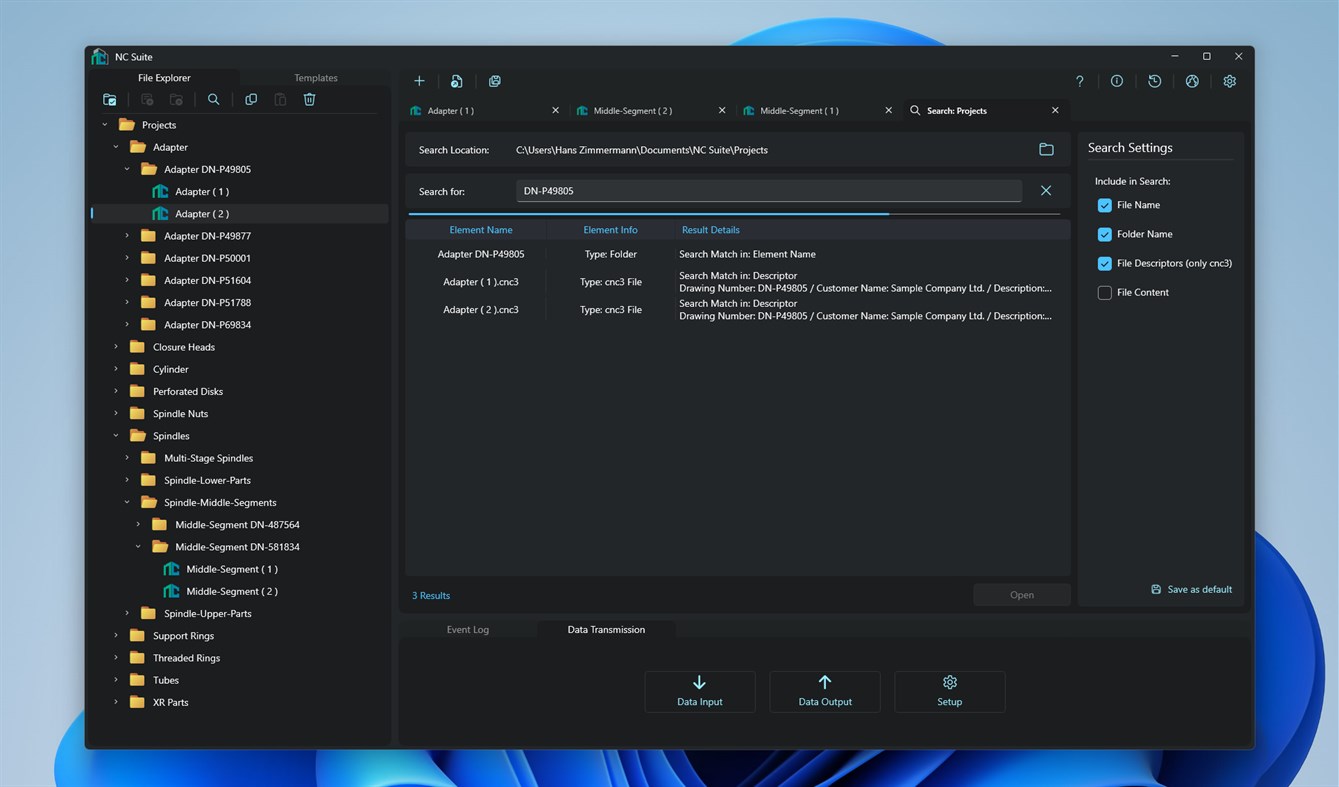This screenshot has height=787, width=1339.
Task: Click the history icon in the top-right toolbar
Action: coord(1154,81)
